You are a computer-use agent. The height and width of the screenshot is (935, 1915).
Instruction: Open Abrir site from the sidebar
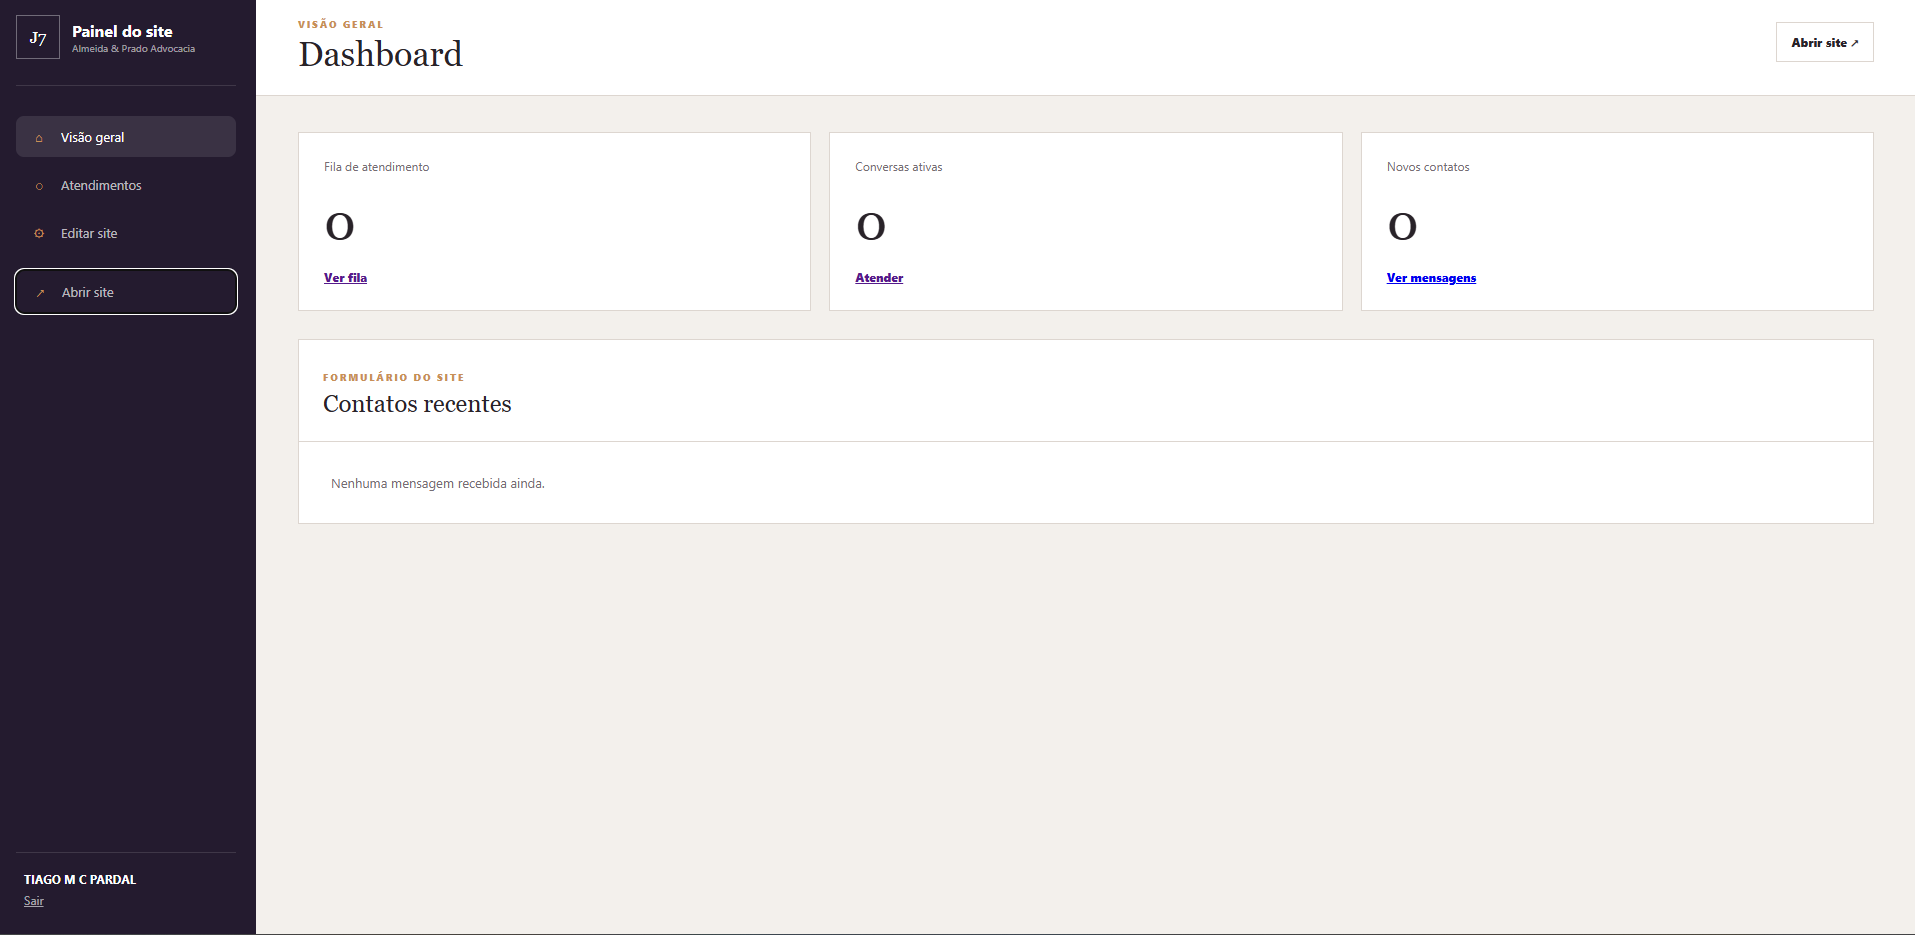pos(126,291)
